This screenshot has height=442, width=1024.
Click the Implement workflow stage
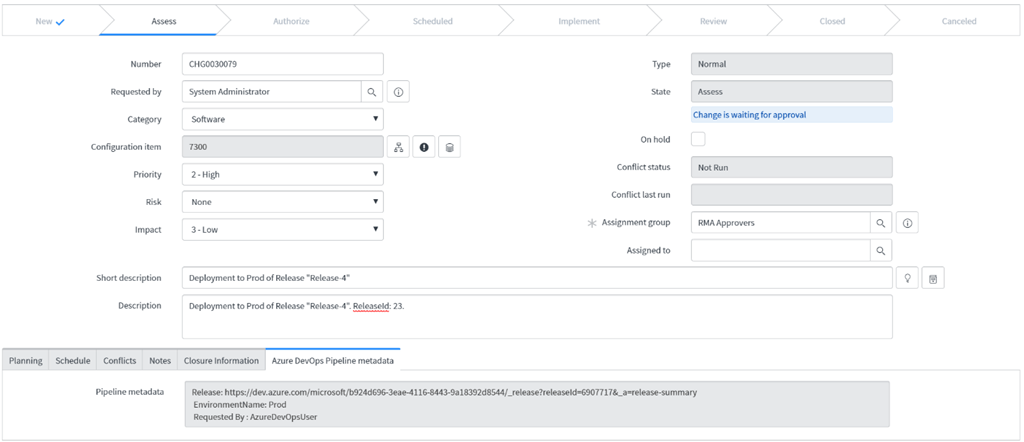coord(579,21)
